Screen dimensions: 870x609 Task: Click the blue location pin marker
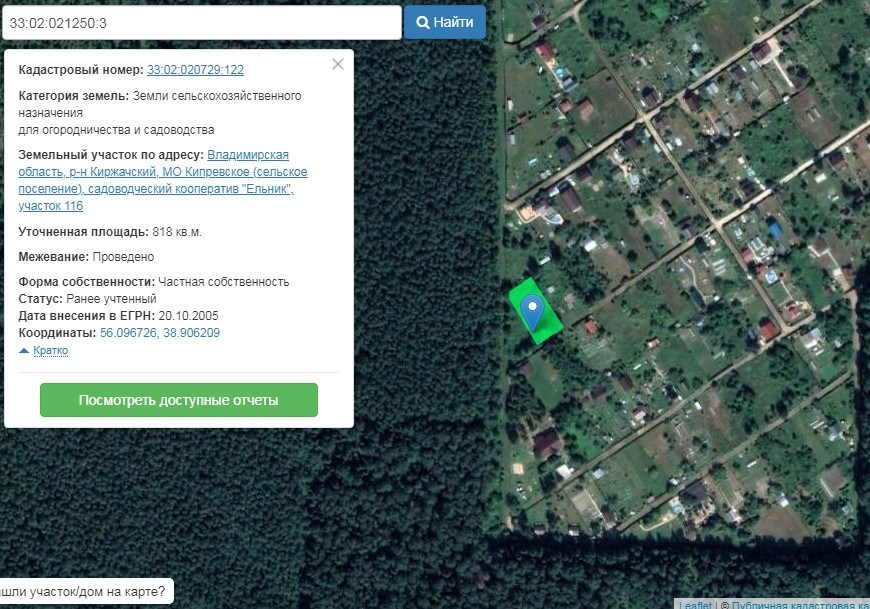point(534,312)
